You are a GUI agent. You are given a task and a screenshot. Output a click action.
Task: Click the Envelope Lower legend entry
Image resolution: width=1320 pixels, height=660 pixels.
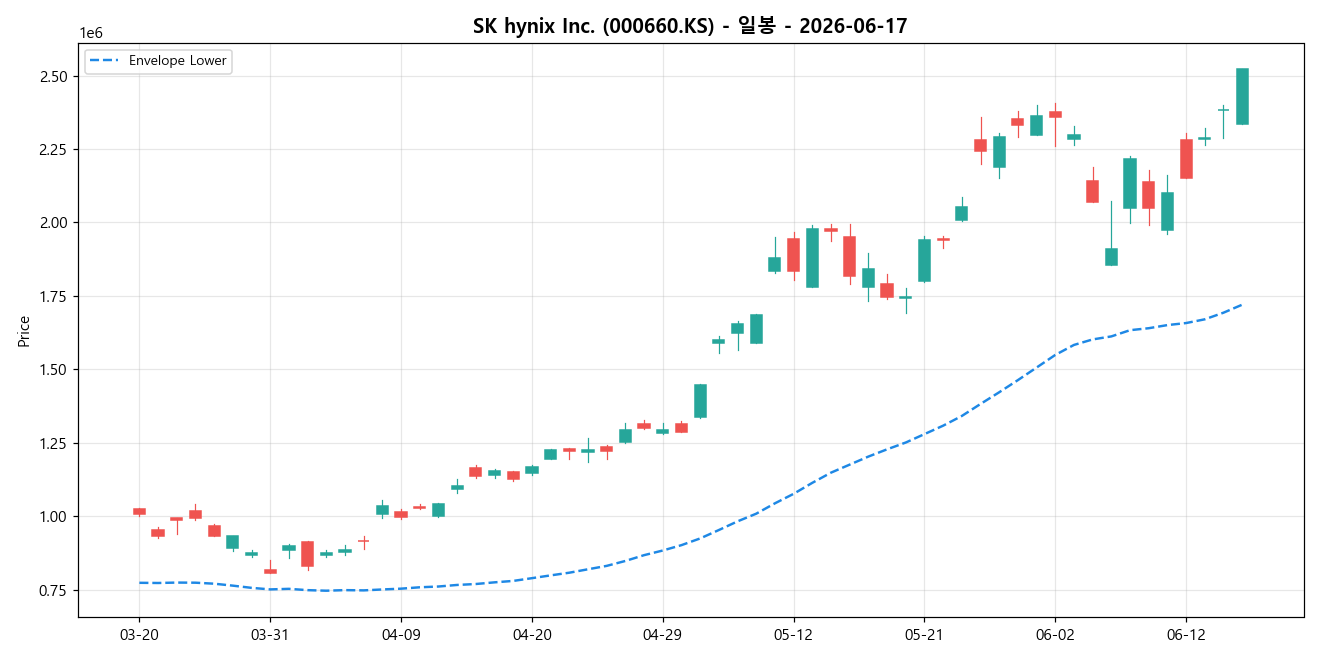pos(158,61)
